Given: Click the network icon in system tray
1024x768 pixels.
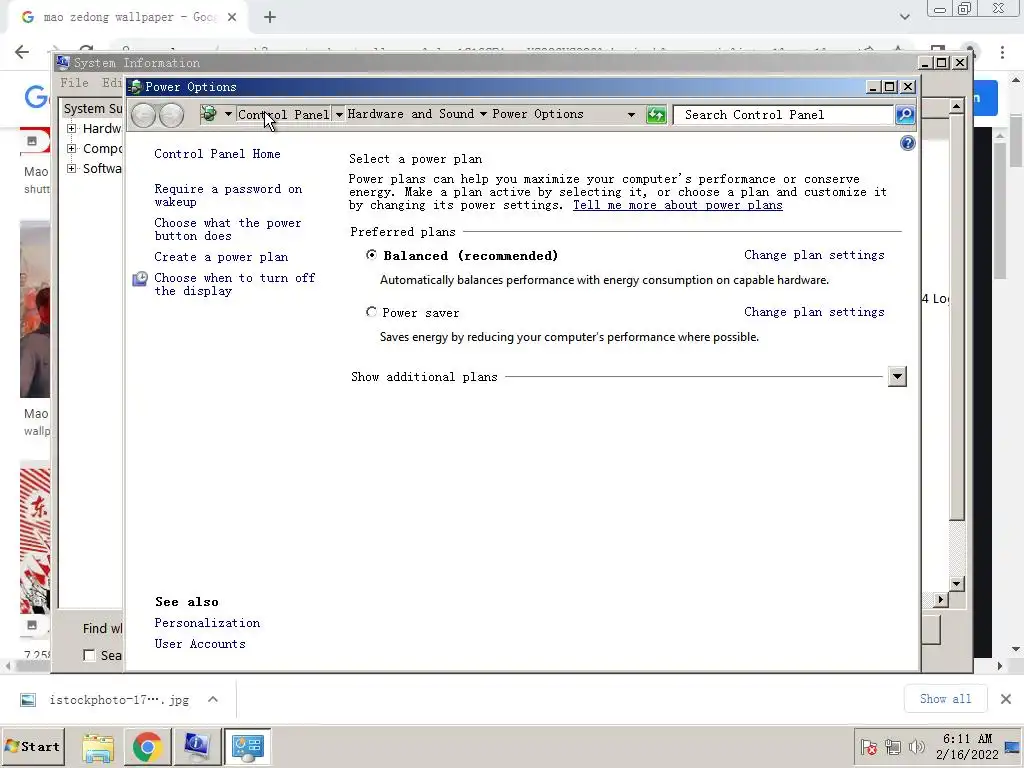Looking at the screenshot, I should click(893, 747).
